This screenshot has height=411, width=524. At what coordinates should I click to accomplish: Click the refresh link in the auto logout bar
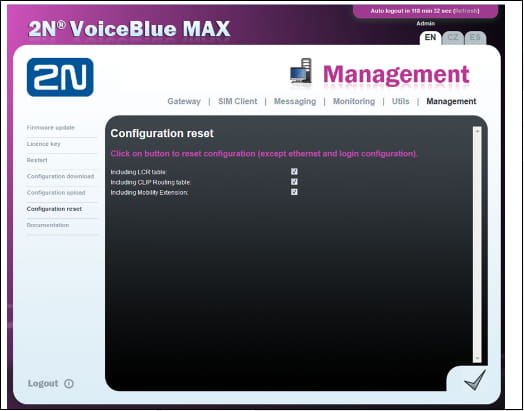click(x=466, y=11)
